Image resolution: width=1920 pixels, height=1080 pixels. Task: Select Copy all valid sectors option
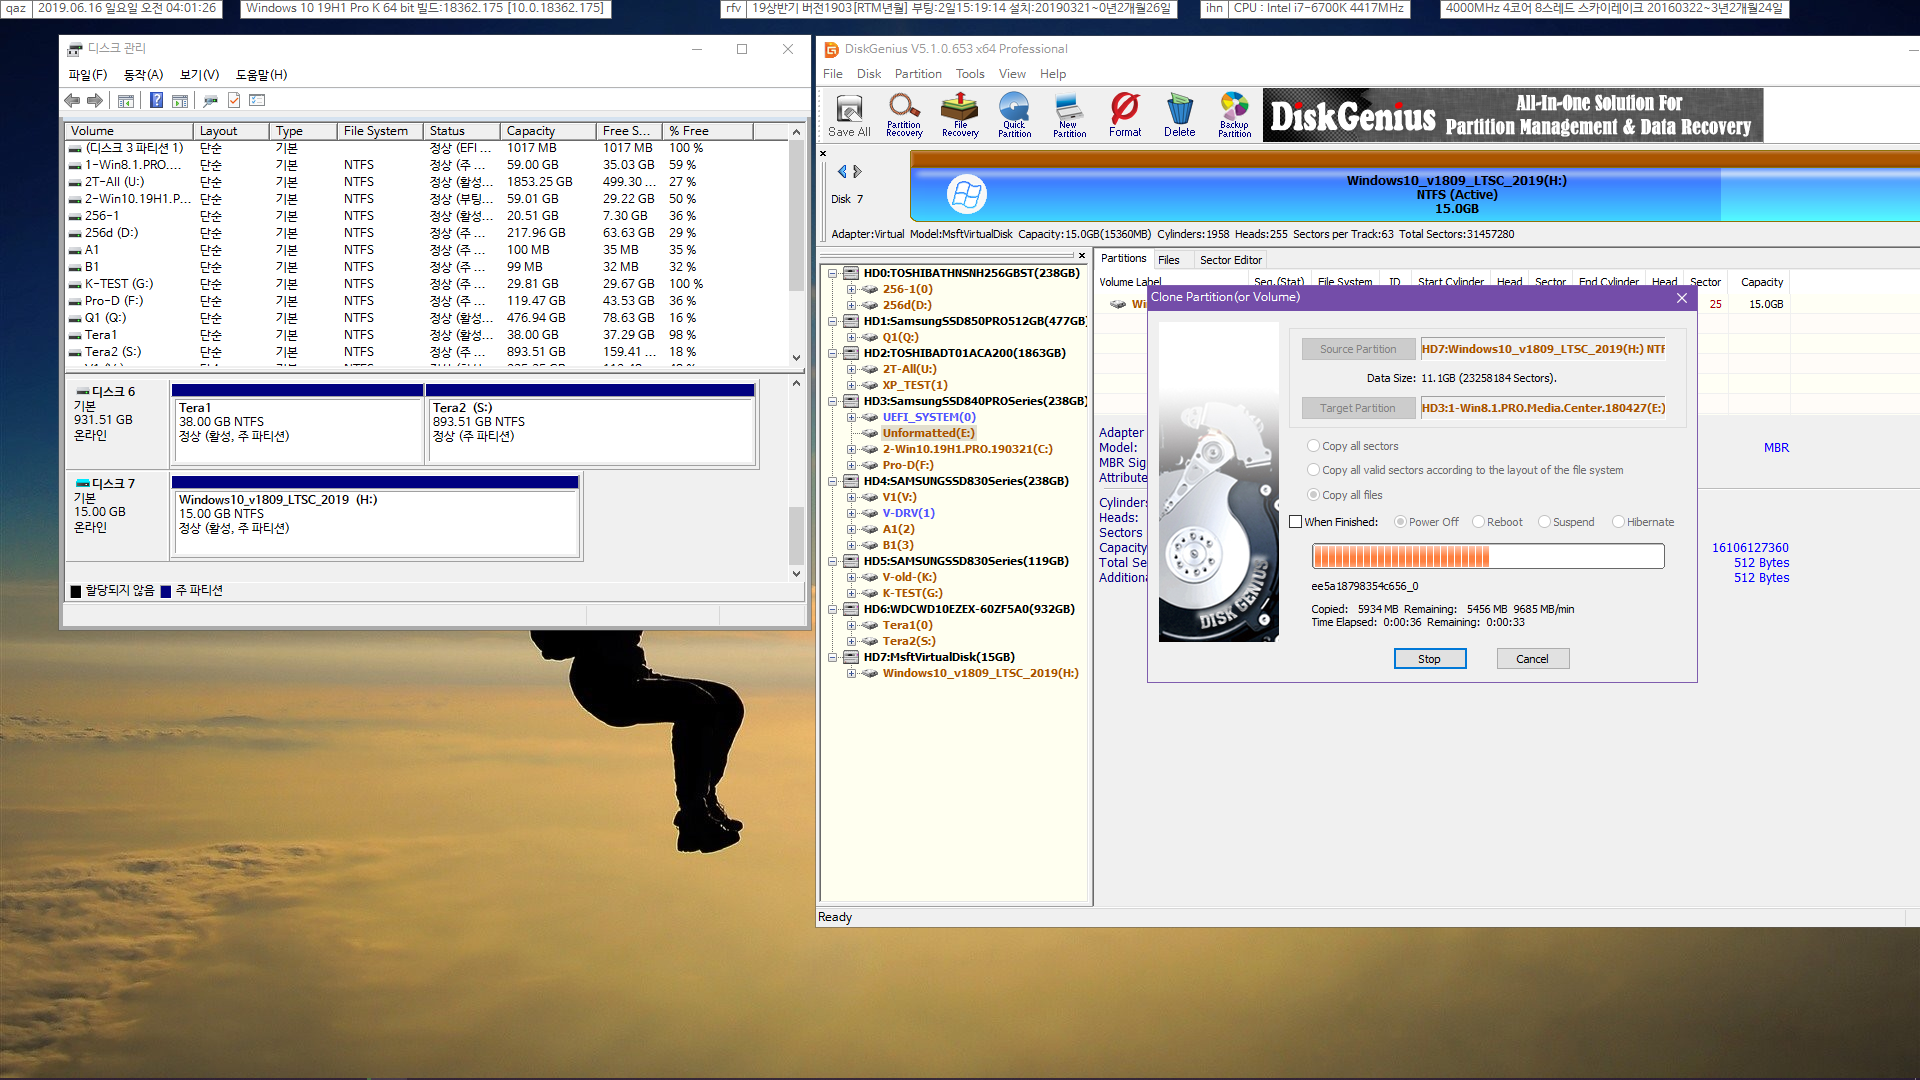click(1314, 470)
